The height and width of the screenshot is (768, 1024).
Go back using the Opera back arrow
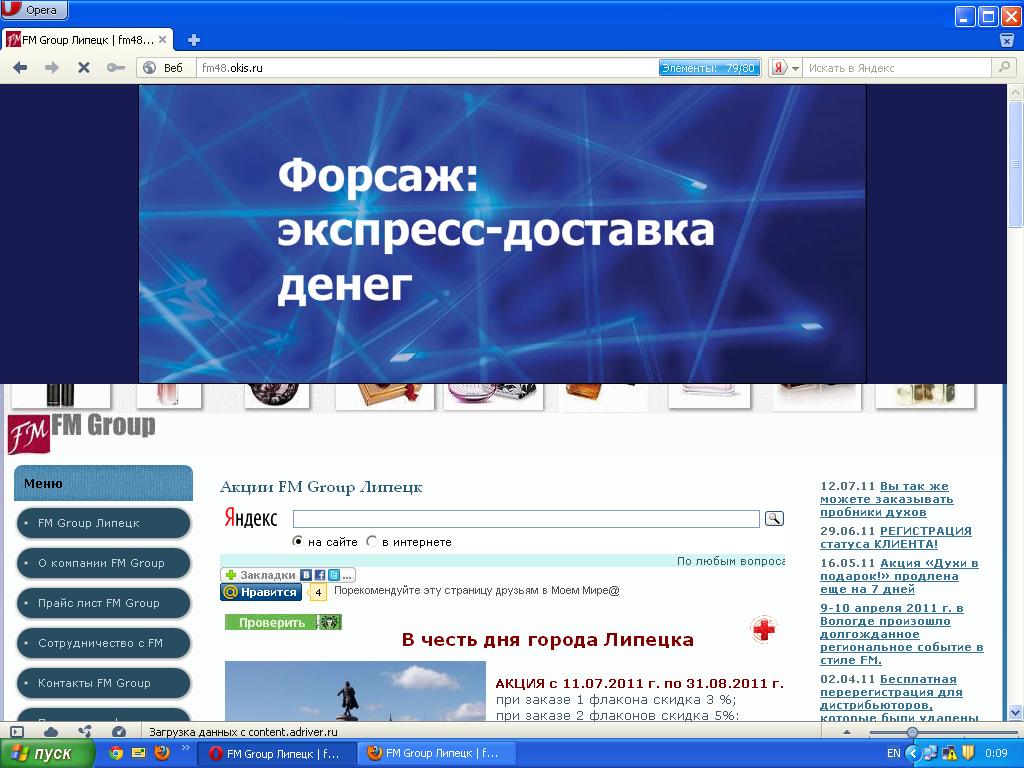tap(20, 67)
